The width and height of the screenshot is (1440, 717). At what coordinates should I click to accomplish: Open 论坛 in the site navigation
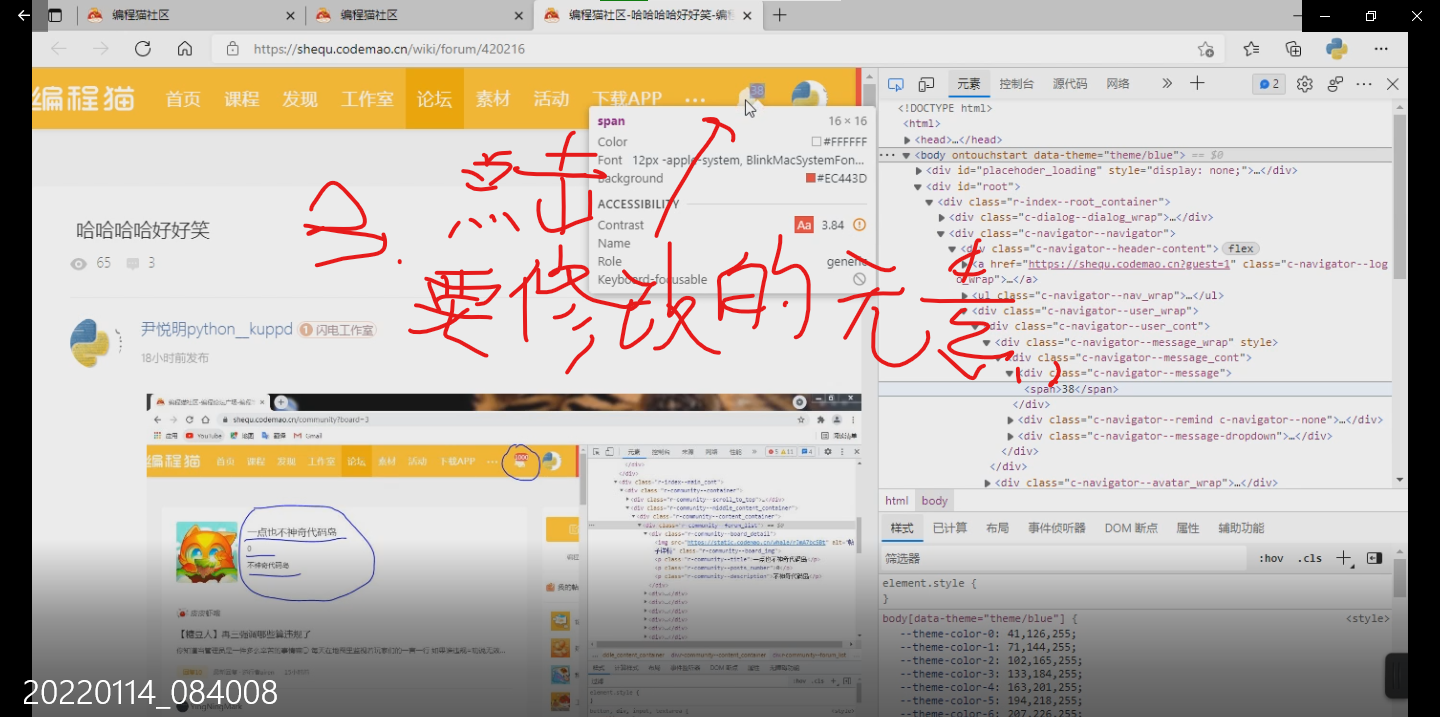click(x=434, y=98)
